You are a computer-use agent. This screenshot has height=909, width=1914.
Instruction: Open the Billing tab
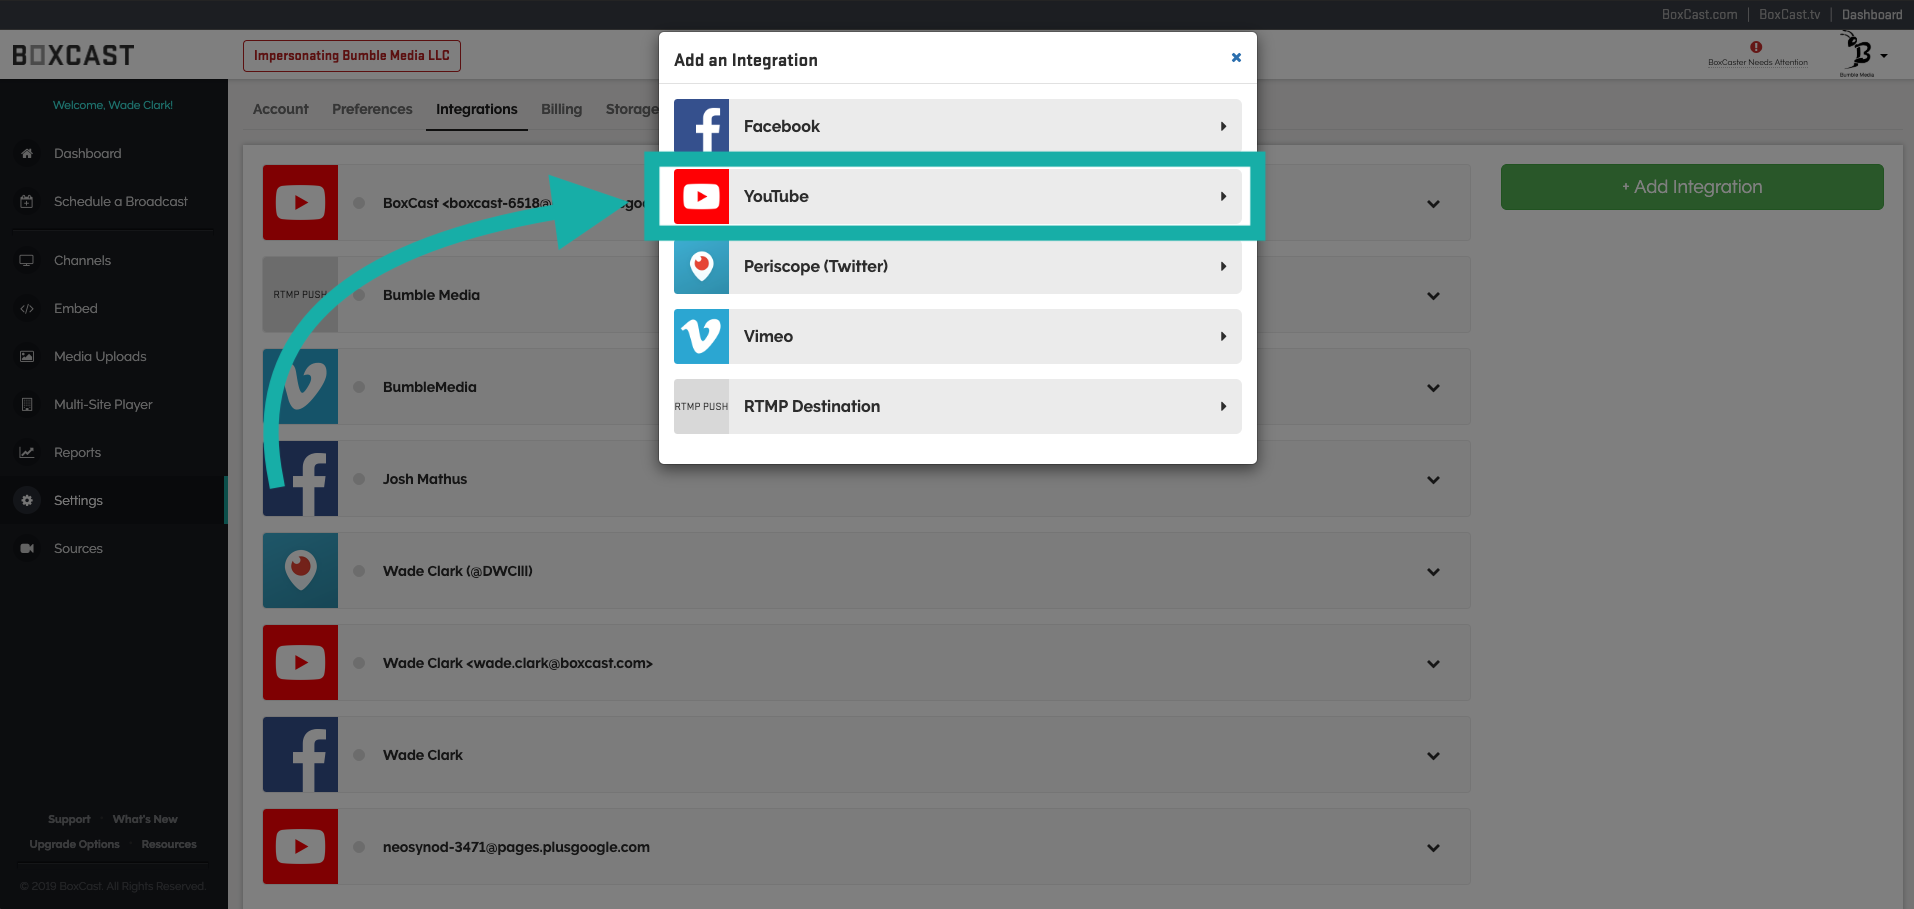(x=561, y=109)
